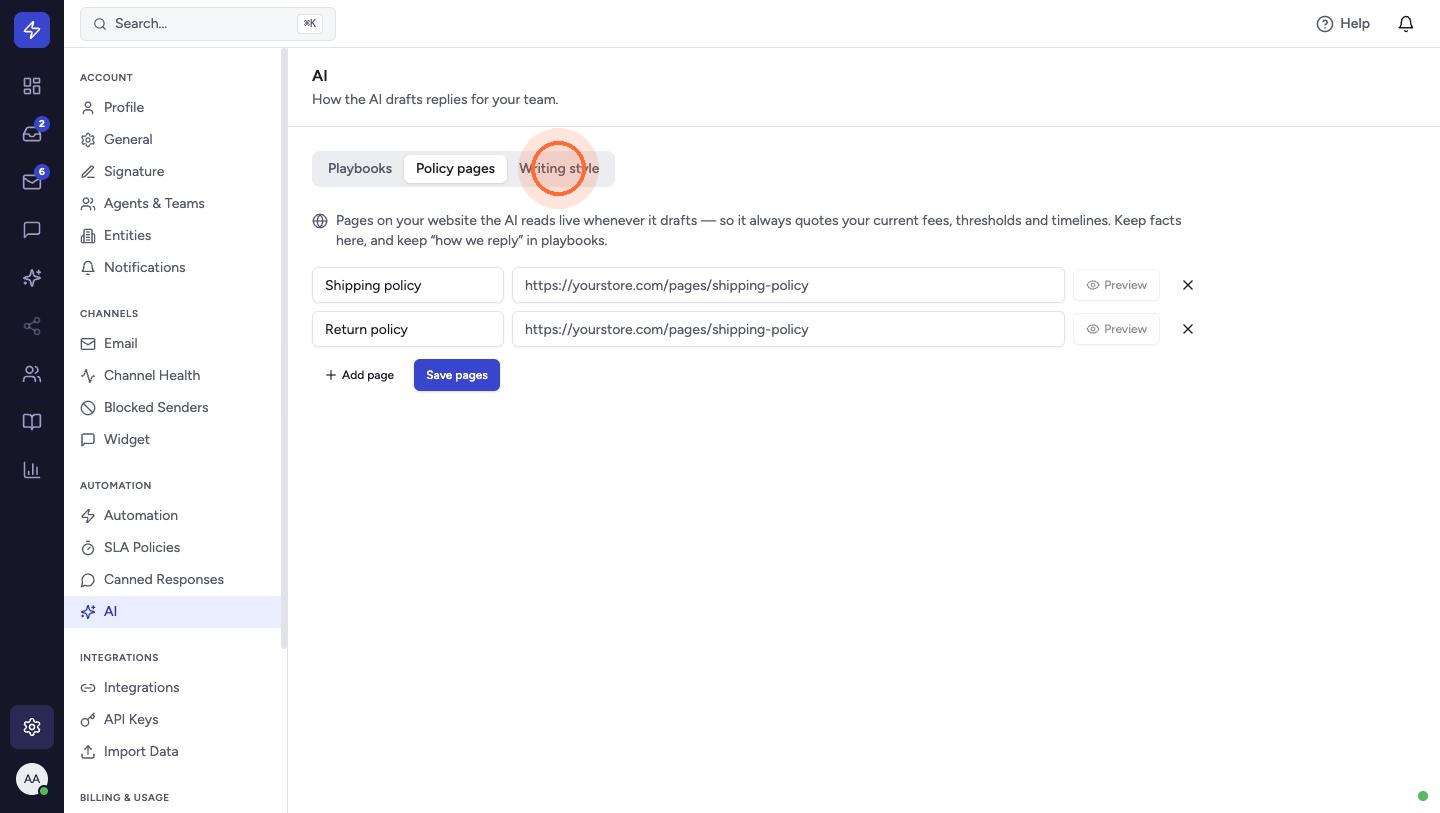This screenshot has height=813, width=1440.
Task: Open Channel Health settings
Action: pyautogui.click(x=173, y=375)
